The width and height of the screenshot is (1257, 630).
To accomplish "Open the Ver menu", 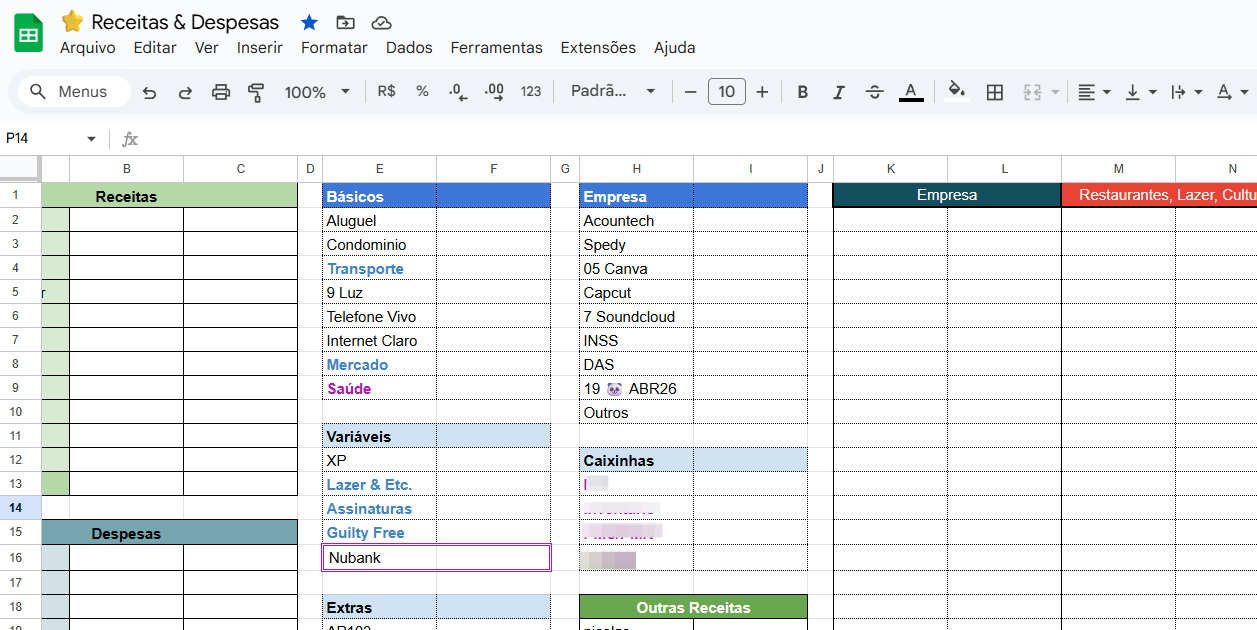I will (x=207, y=48).
